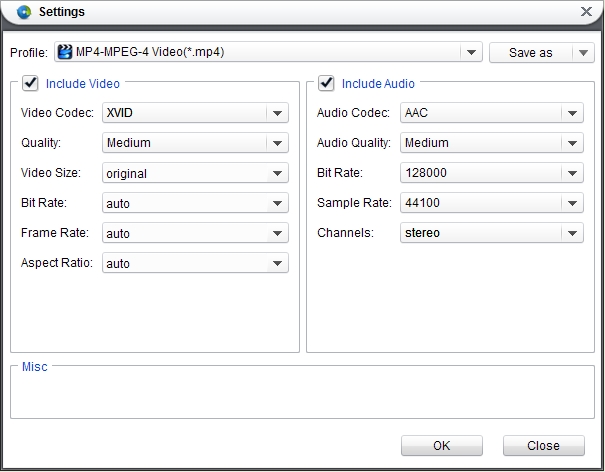The height and width of the screenshot is (472, 605).
Task: Confirm settings with the OK button
Action: pos(442,445)
